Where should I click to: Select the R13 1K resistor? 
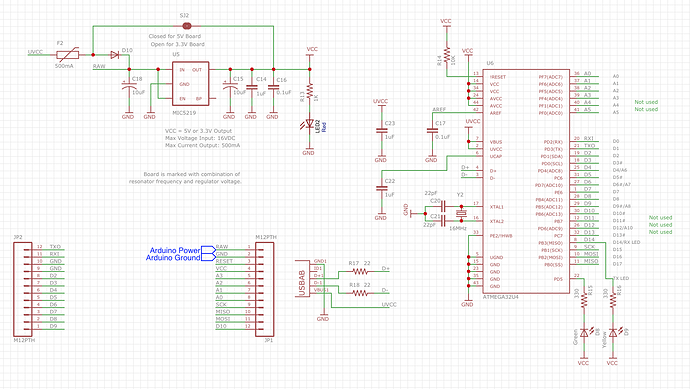pos(309,91)
